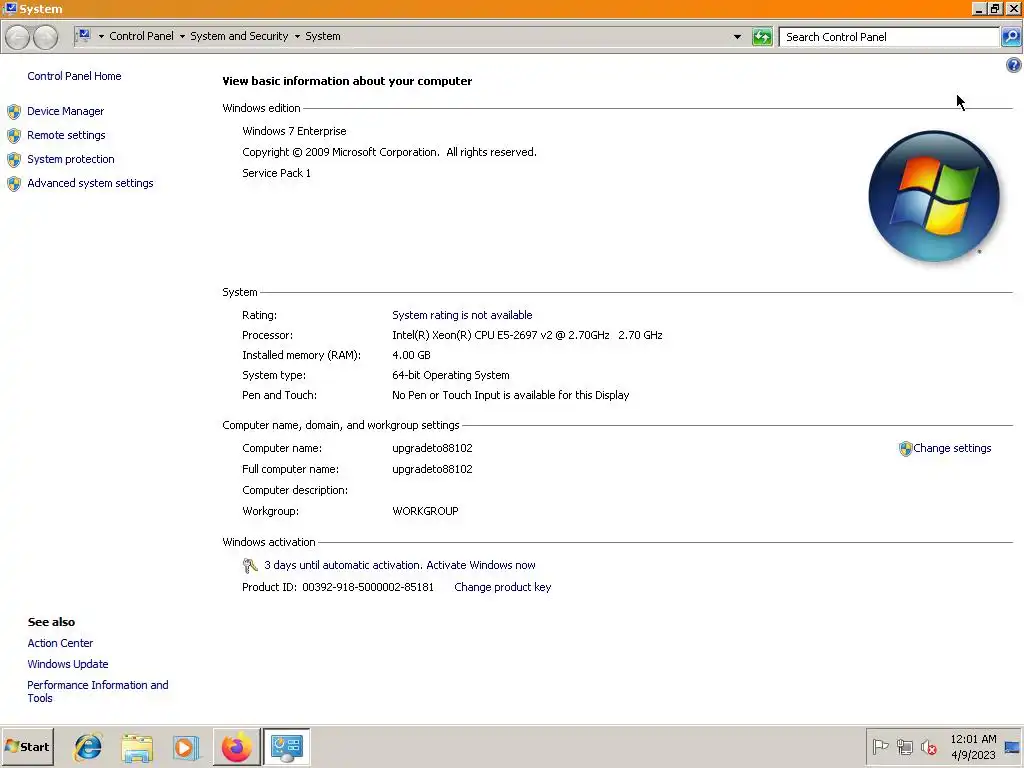This screenshot has width=1024, height=768.
Task: Expand arrow after System and Security breadcrumb
Action: 297,37
